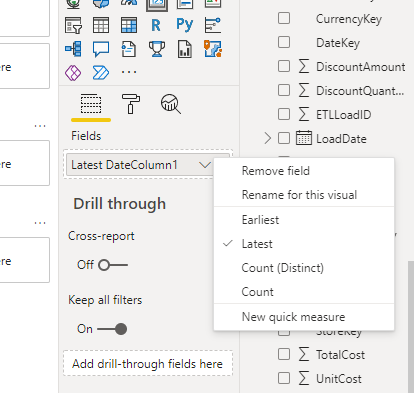The width and height of the screenshot is (414, 393).
Task: Check the DateKey field checkbox
Action: coord(284,42)
